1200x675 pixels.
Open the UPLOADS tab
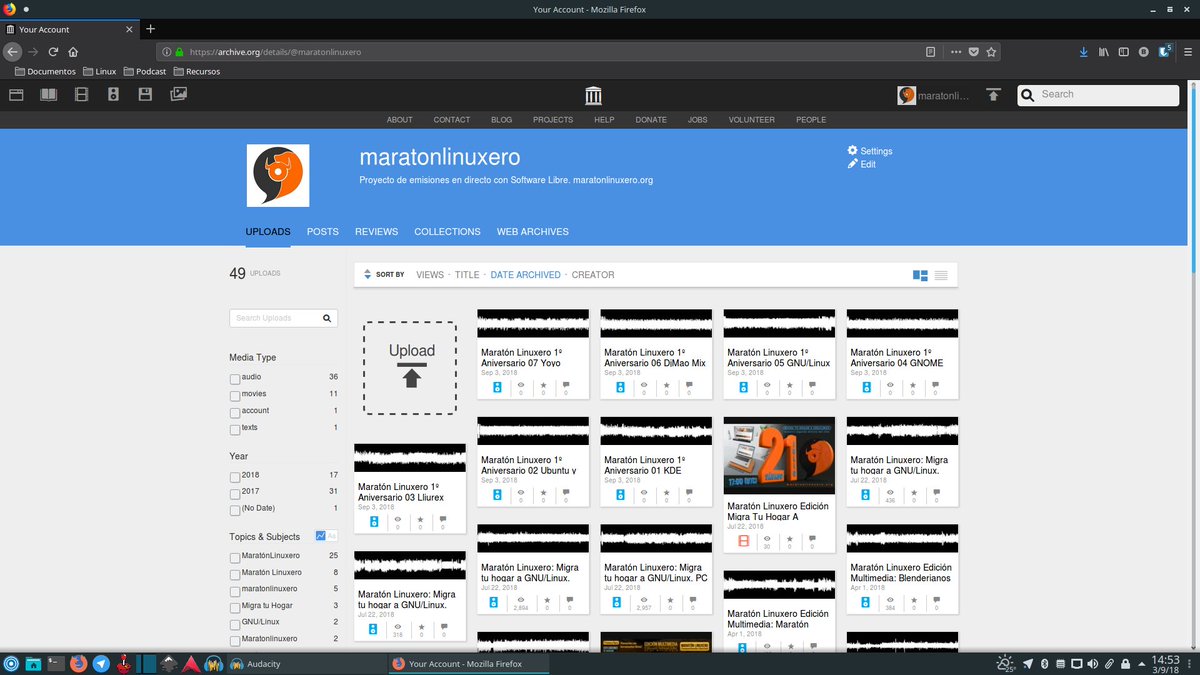268,232
